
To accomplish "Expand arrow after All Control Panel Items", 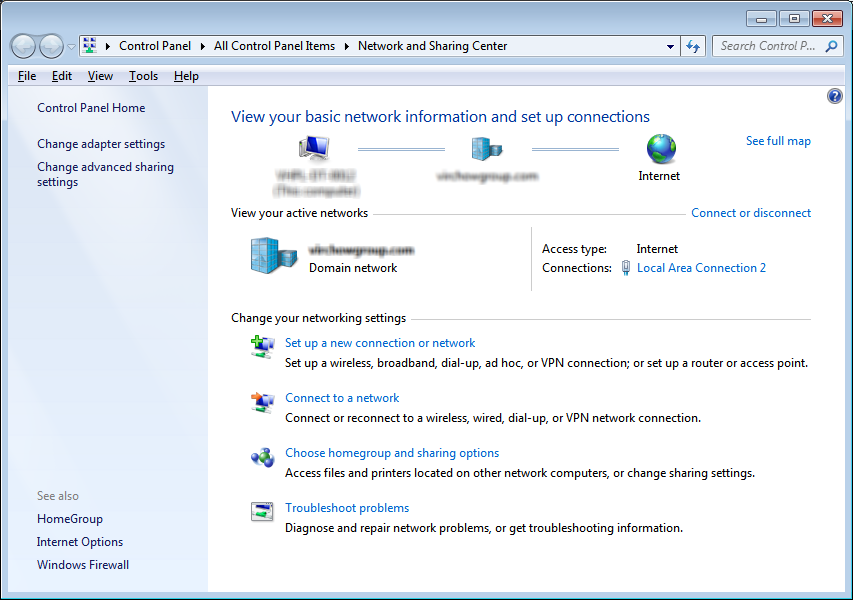I will [x=347, y=46].
